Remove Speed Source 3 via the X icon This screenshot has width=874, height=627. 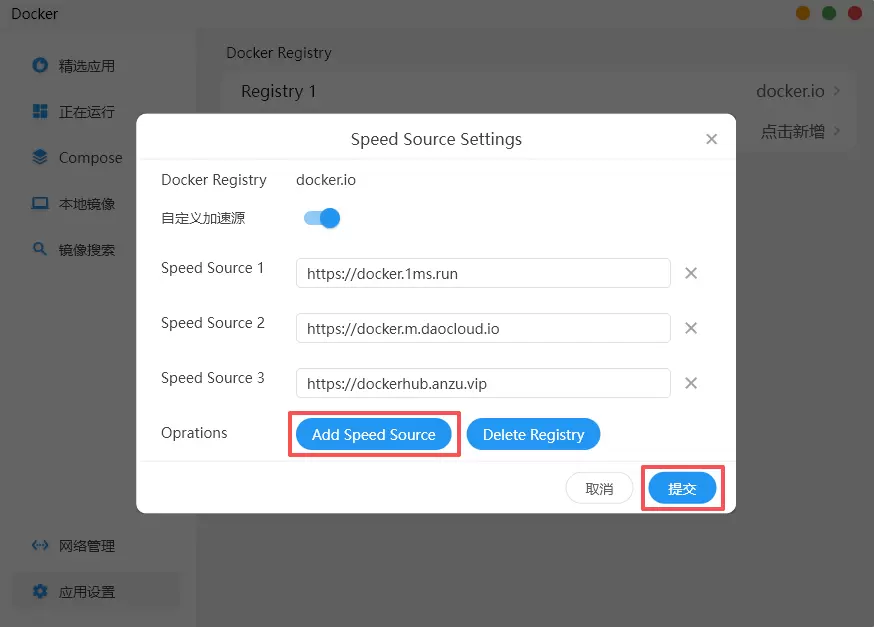point(691,383)
